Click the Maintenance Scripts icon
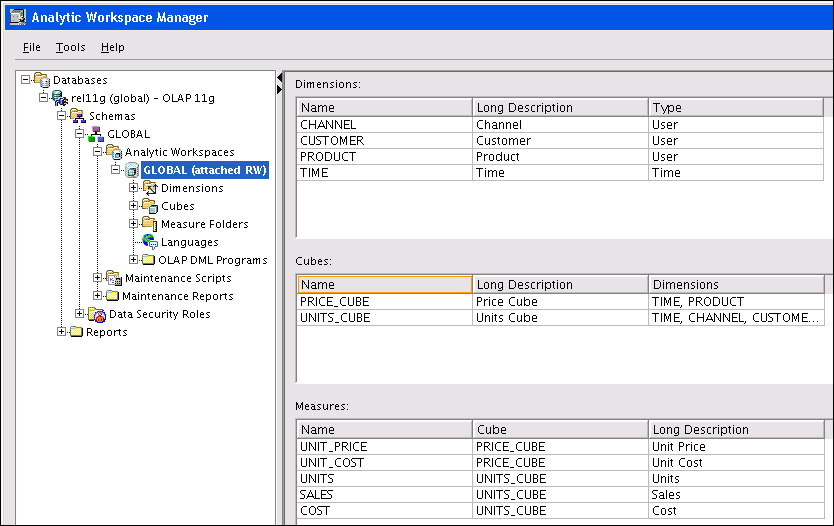Viewport: 834px width, 526px height. tap(113, 278)
